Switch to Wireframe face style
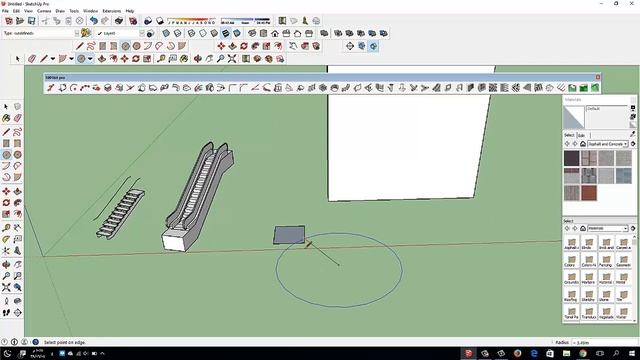 click(x=191, y=33)
